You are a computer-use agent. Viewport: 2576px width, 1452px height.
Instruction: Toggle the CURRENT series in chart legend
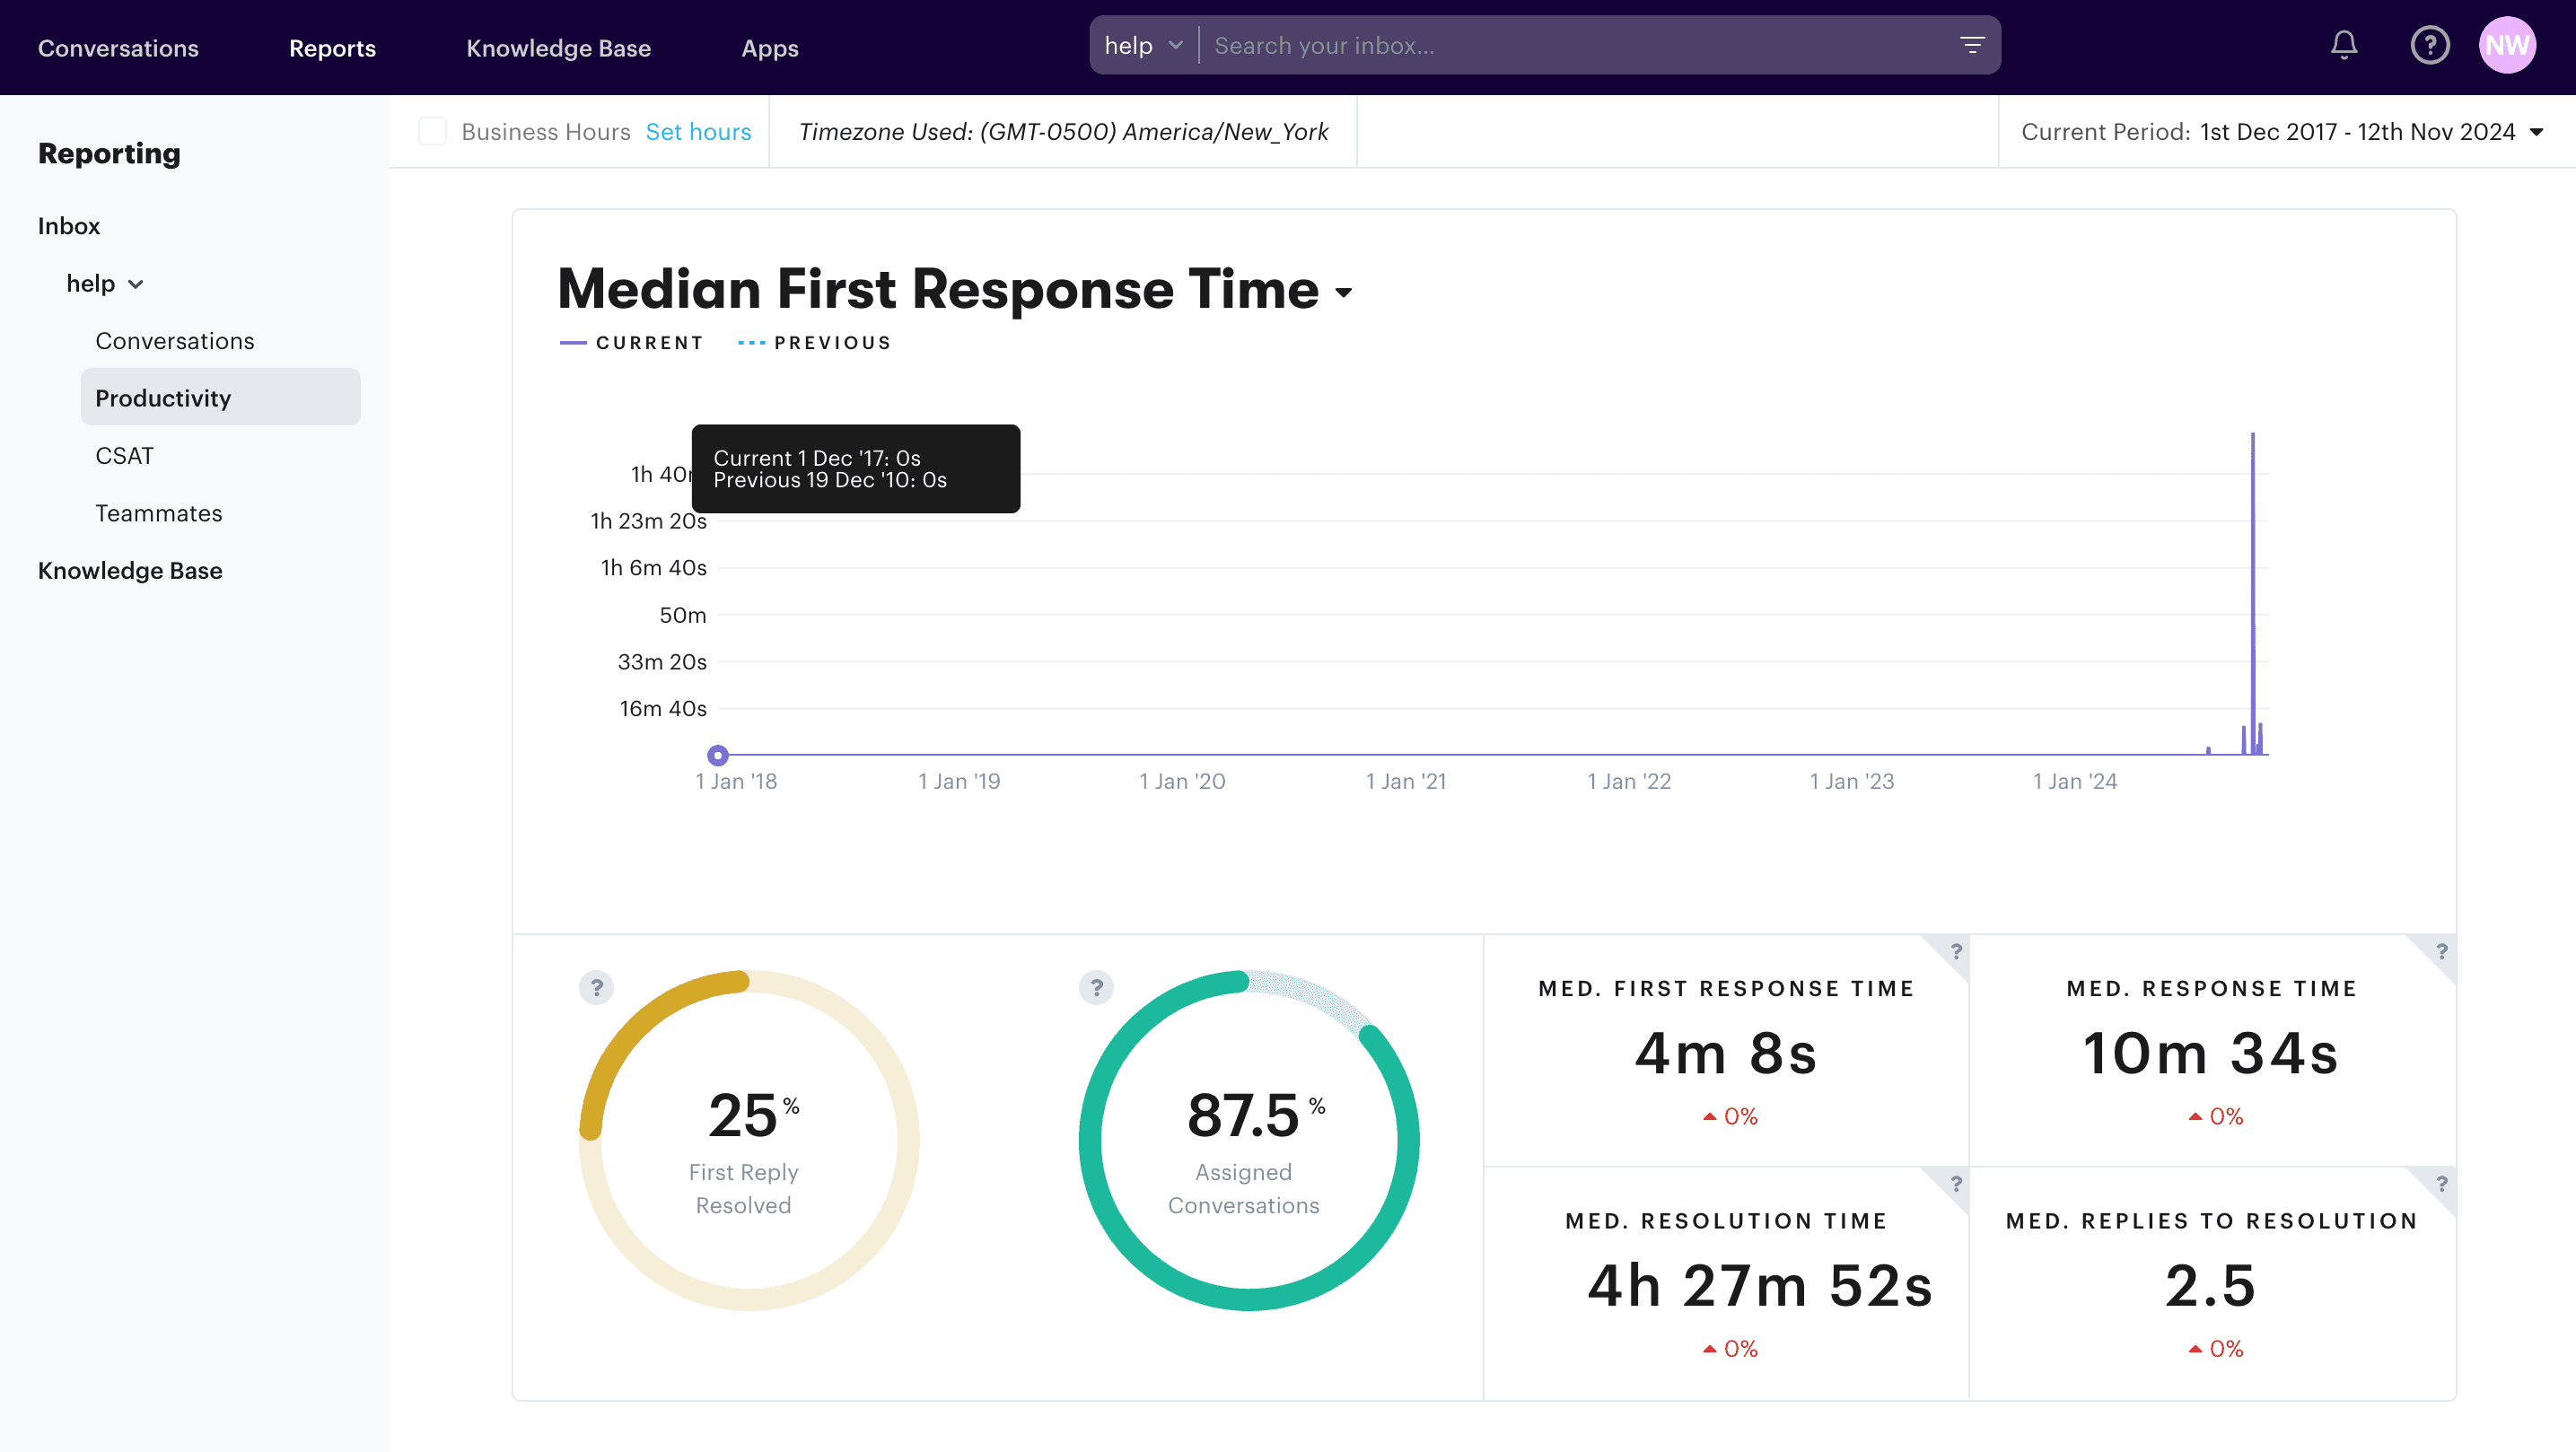tap(632, 341)
